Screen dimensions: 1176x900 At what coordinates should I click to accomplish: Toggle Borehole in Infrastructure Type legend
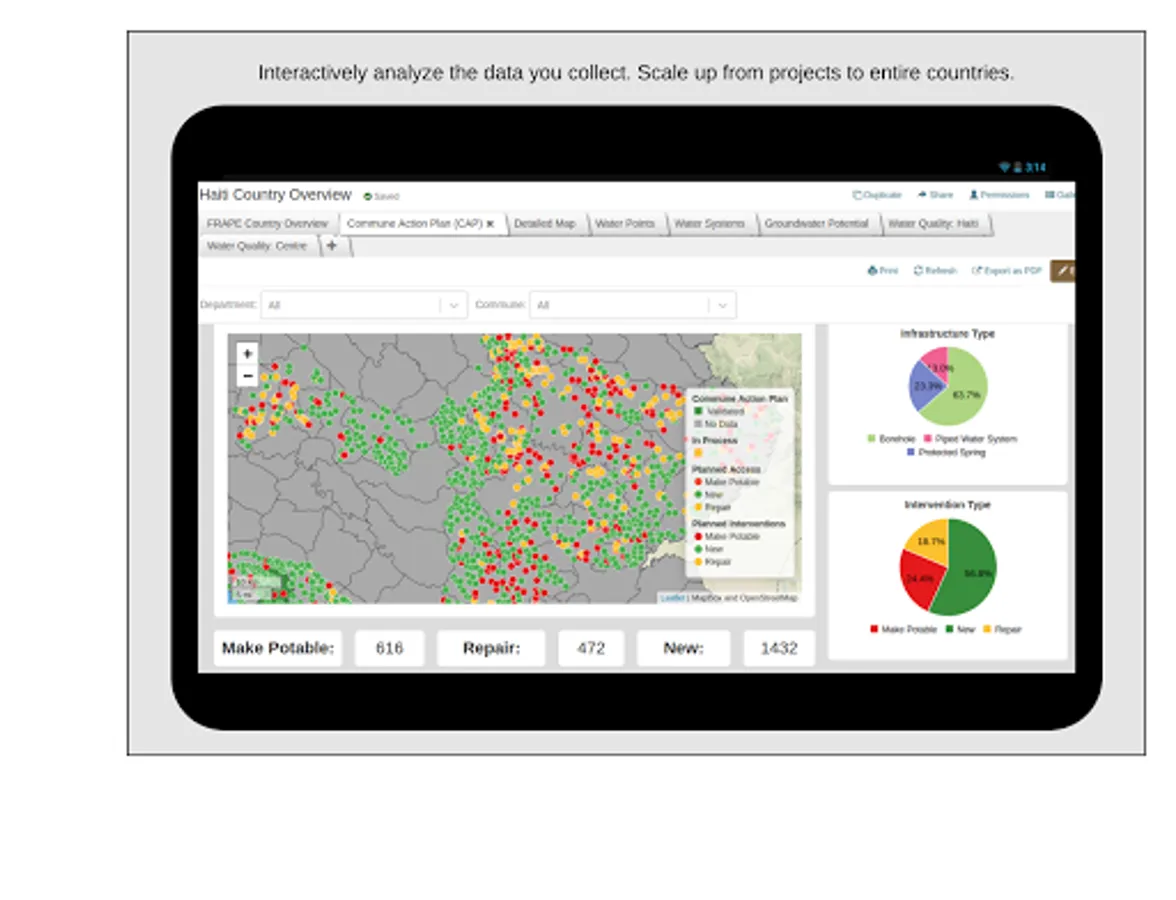[x=892, y=439]
